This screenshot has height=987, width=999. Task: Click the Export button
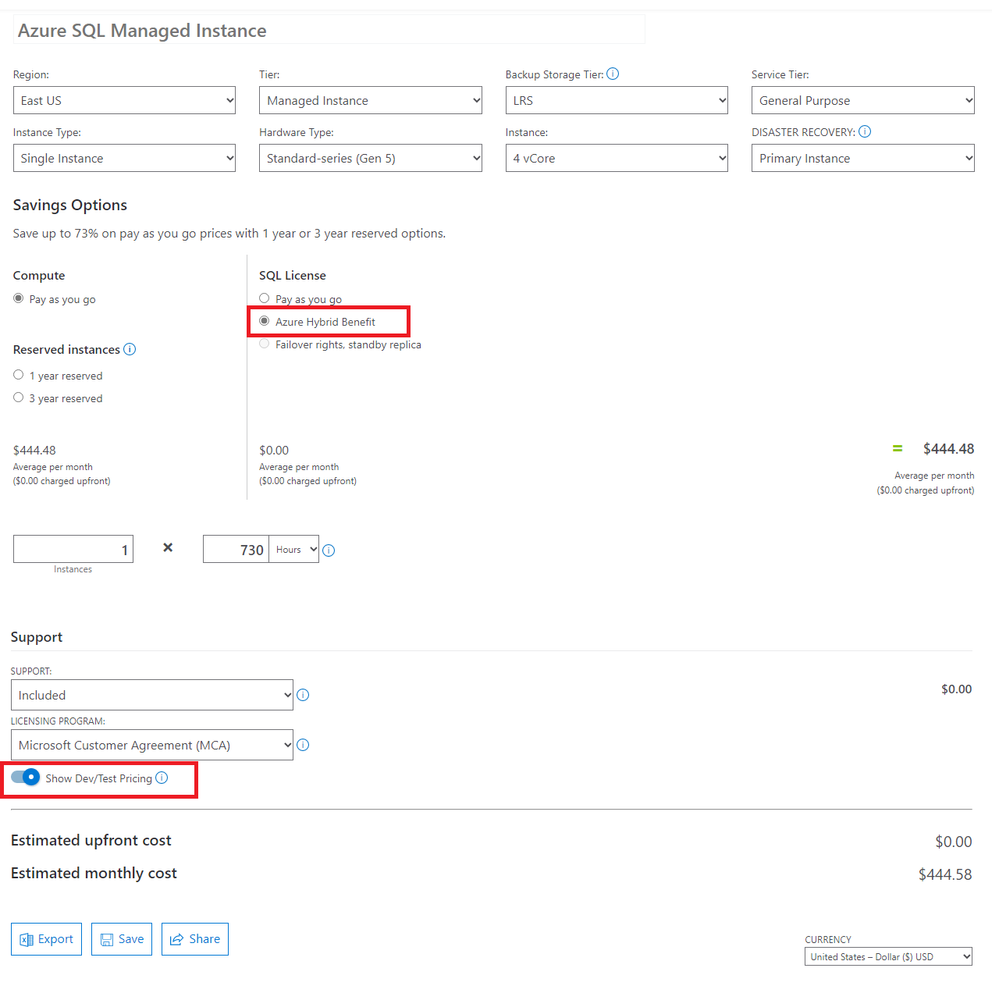pos(47,939)
